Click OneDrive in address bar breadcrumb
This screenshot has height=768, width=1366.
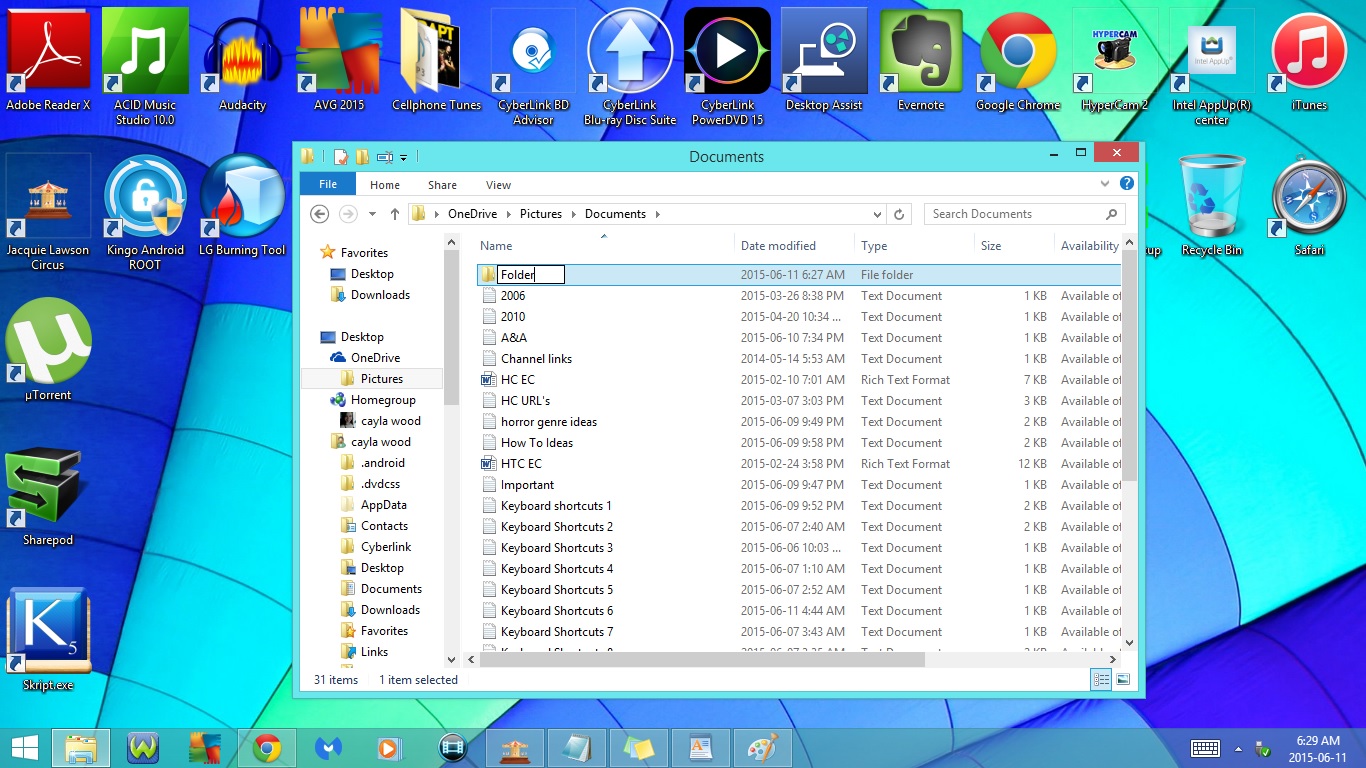tap(473, 214)
